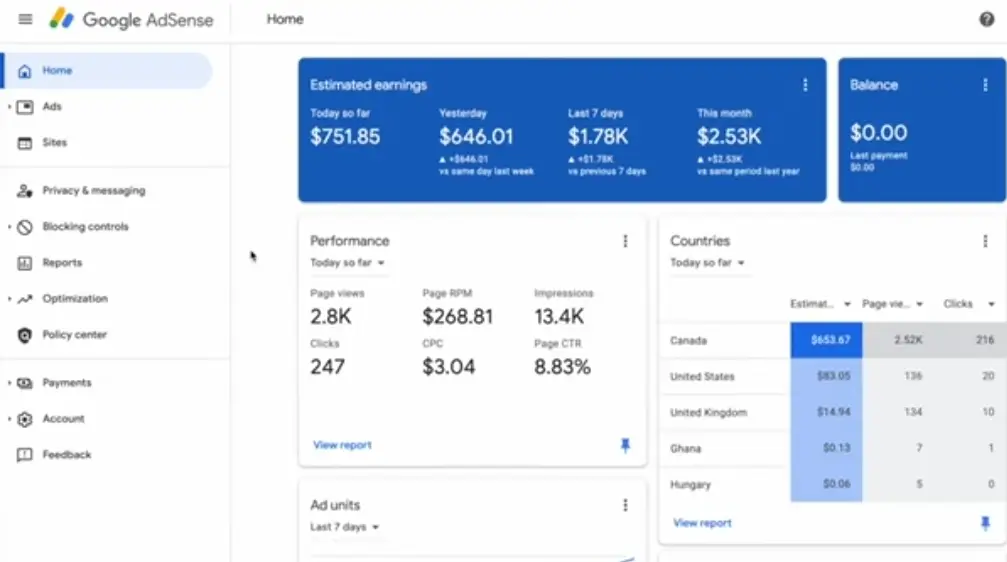Expand the Ads submenu arrow

pos(9,107)
